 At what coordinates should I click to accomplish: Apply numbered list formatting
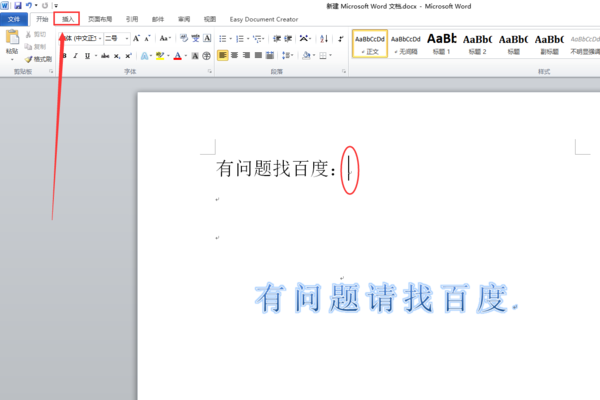(x=240, y=39)
